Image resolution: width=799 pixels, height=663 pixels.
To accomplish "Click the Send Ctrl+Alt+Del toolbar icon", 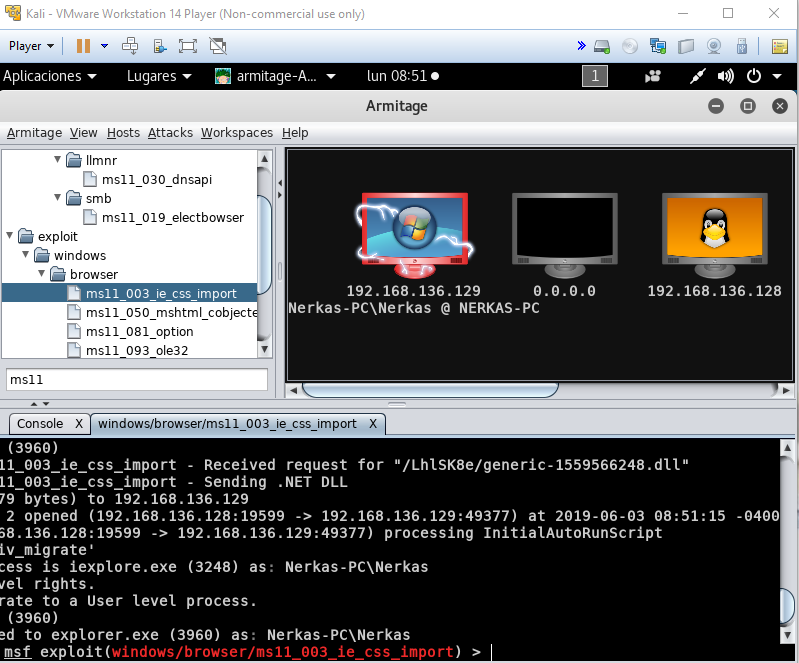I will point(130,46).
